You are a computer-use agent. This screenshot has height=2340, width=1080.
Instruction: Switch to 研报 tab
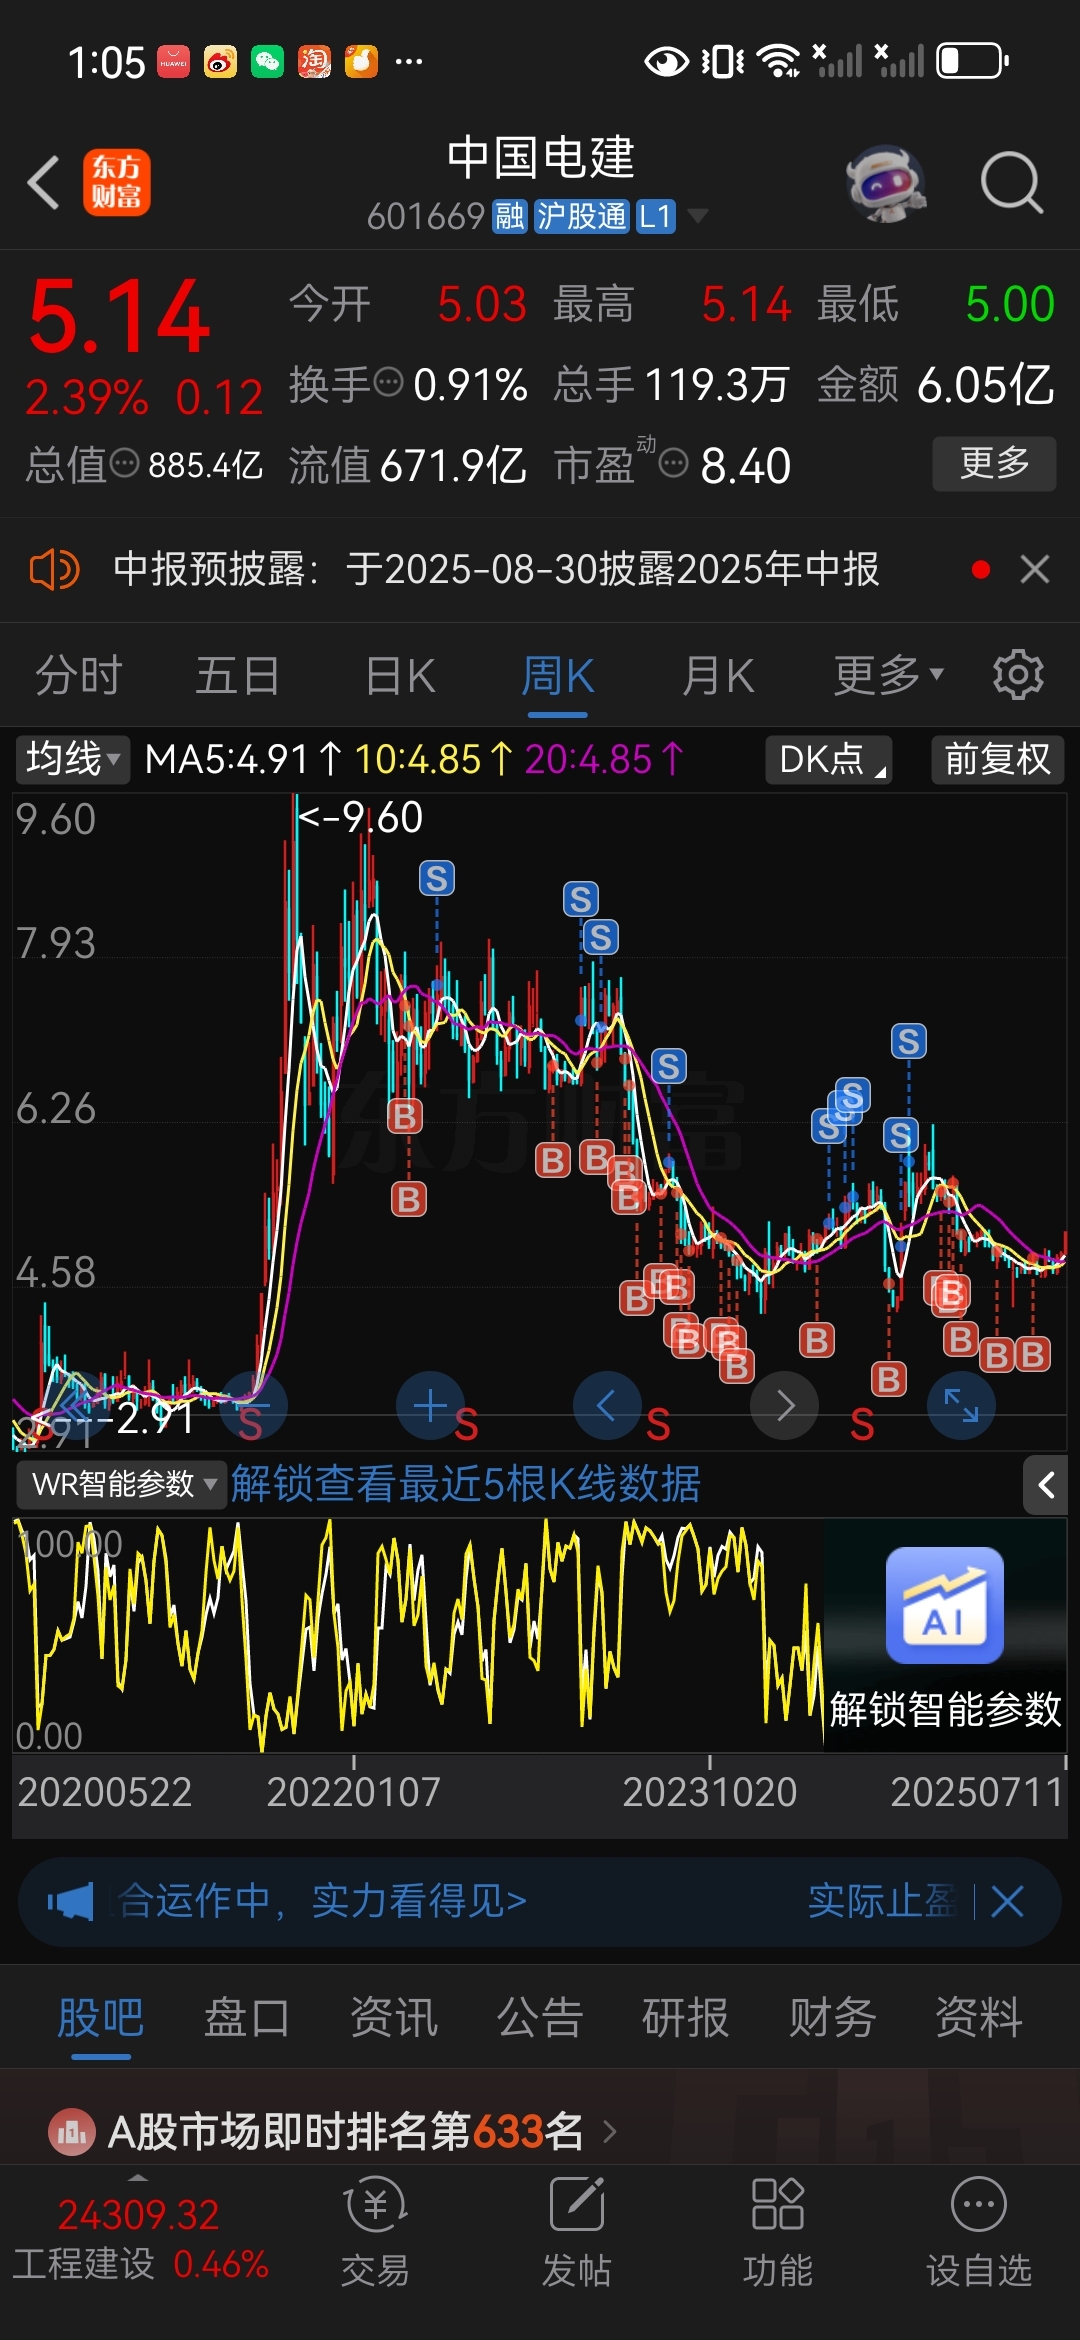[x=686, y=2017]
